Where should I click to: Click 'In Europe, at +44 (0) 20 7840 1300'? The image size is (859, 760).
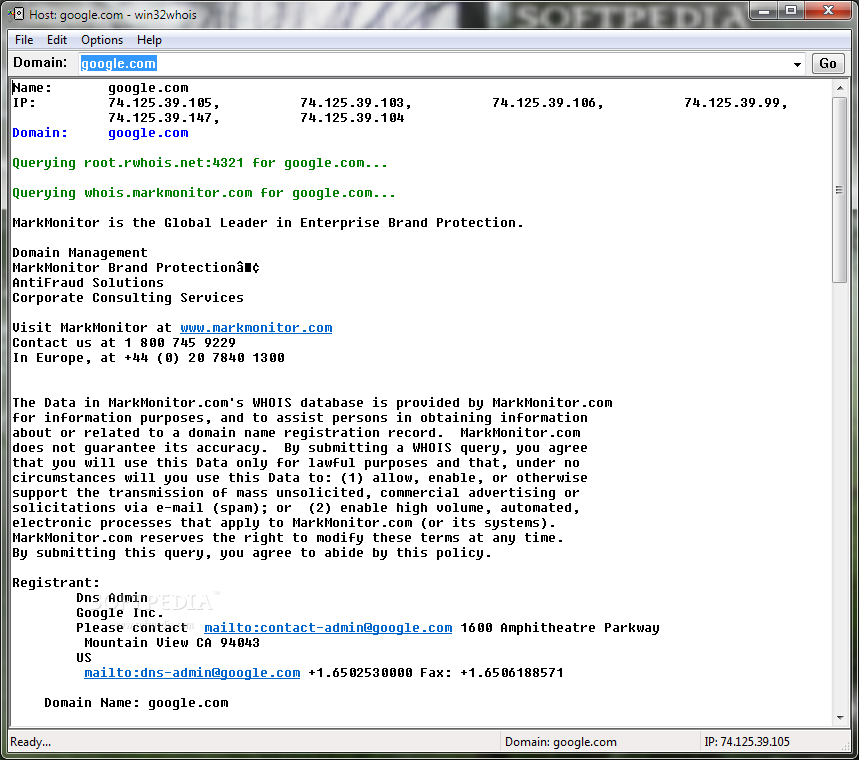148,358
